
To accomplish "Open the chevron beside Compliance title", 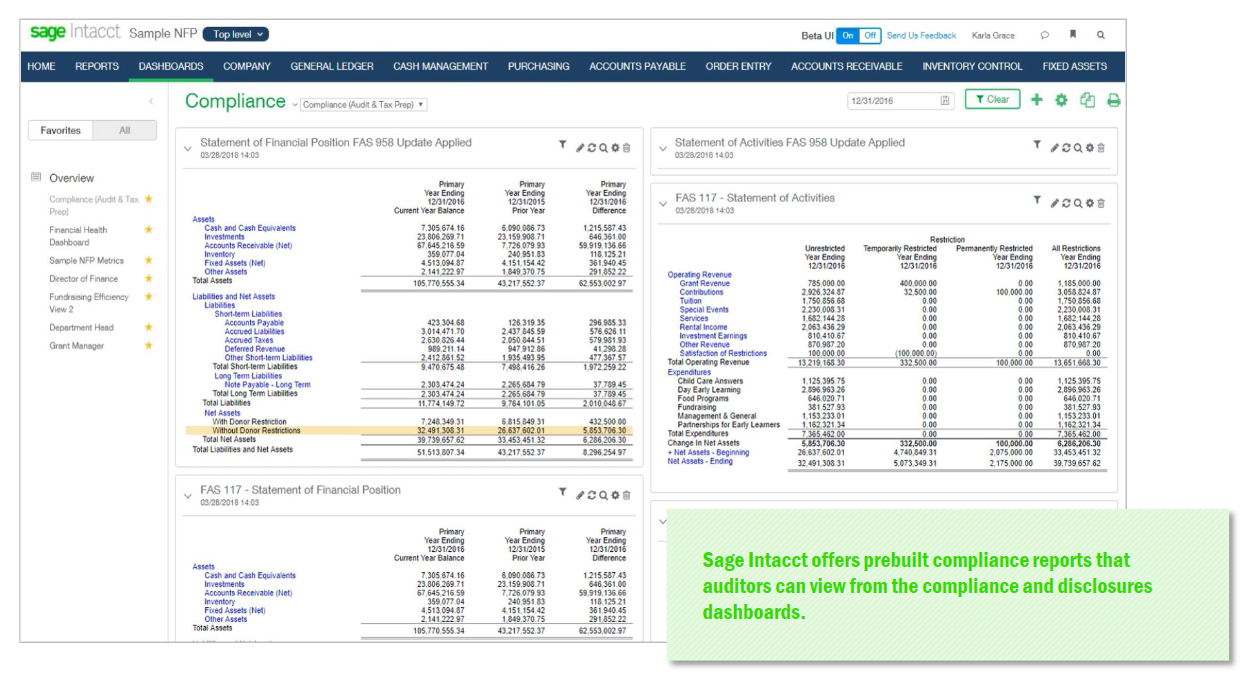I will tap(295, 104).
